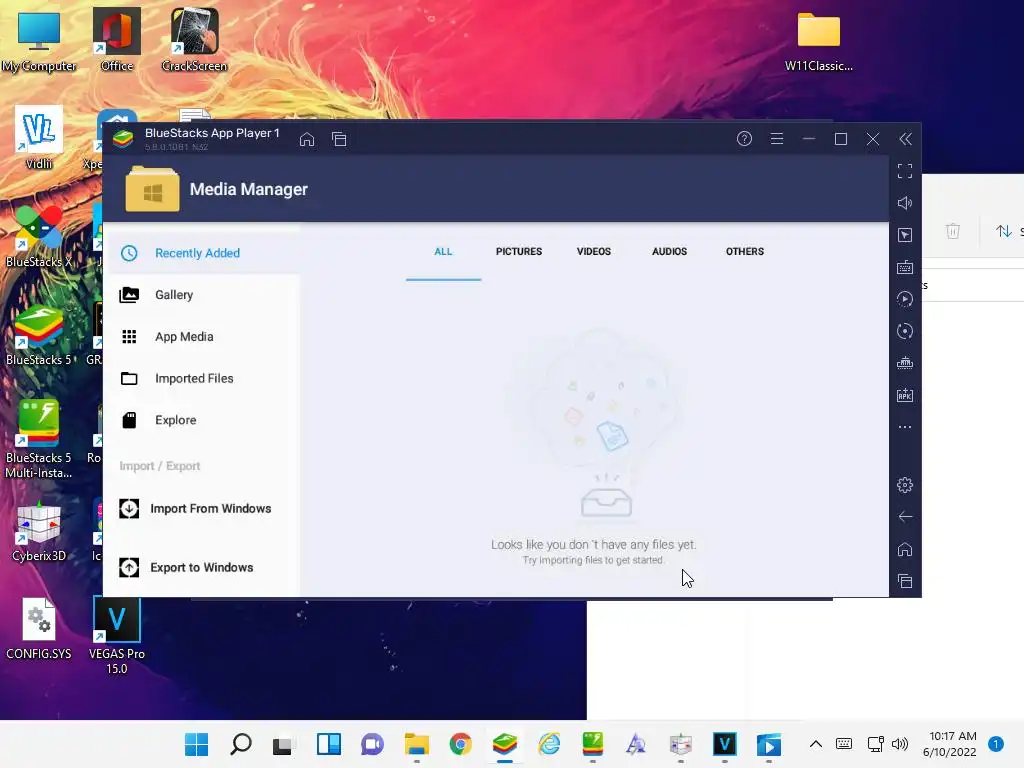Click the Media Manager folder icon

pyautogui.click(x=152, y=189)
